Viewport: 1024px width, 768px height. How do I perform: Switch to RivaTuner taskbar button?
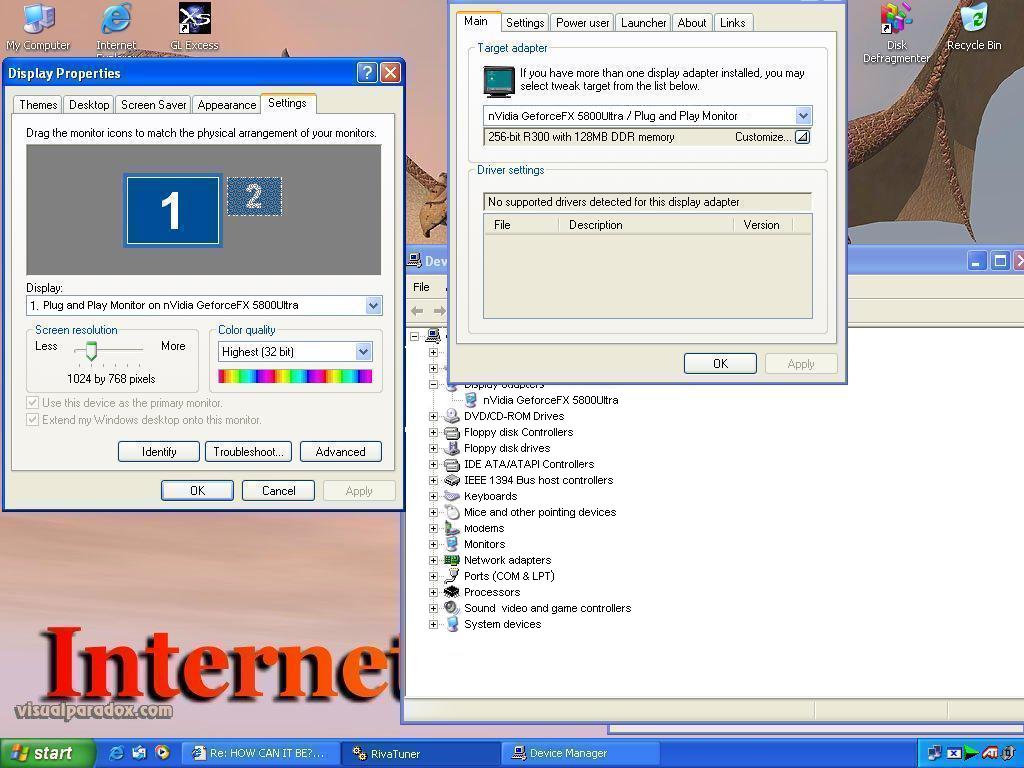point(422,754)
